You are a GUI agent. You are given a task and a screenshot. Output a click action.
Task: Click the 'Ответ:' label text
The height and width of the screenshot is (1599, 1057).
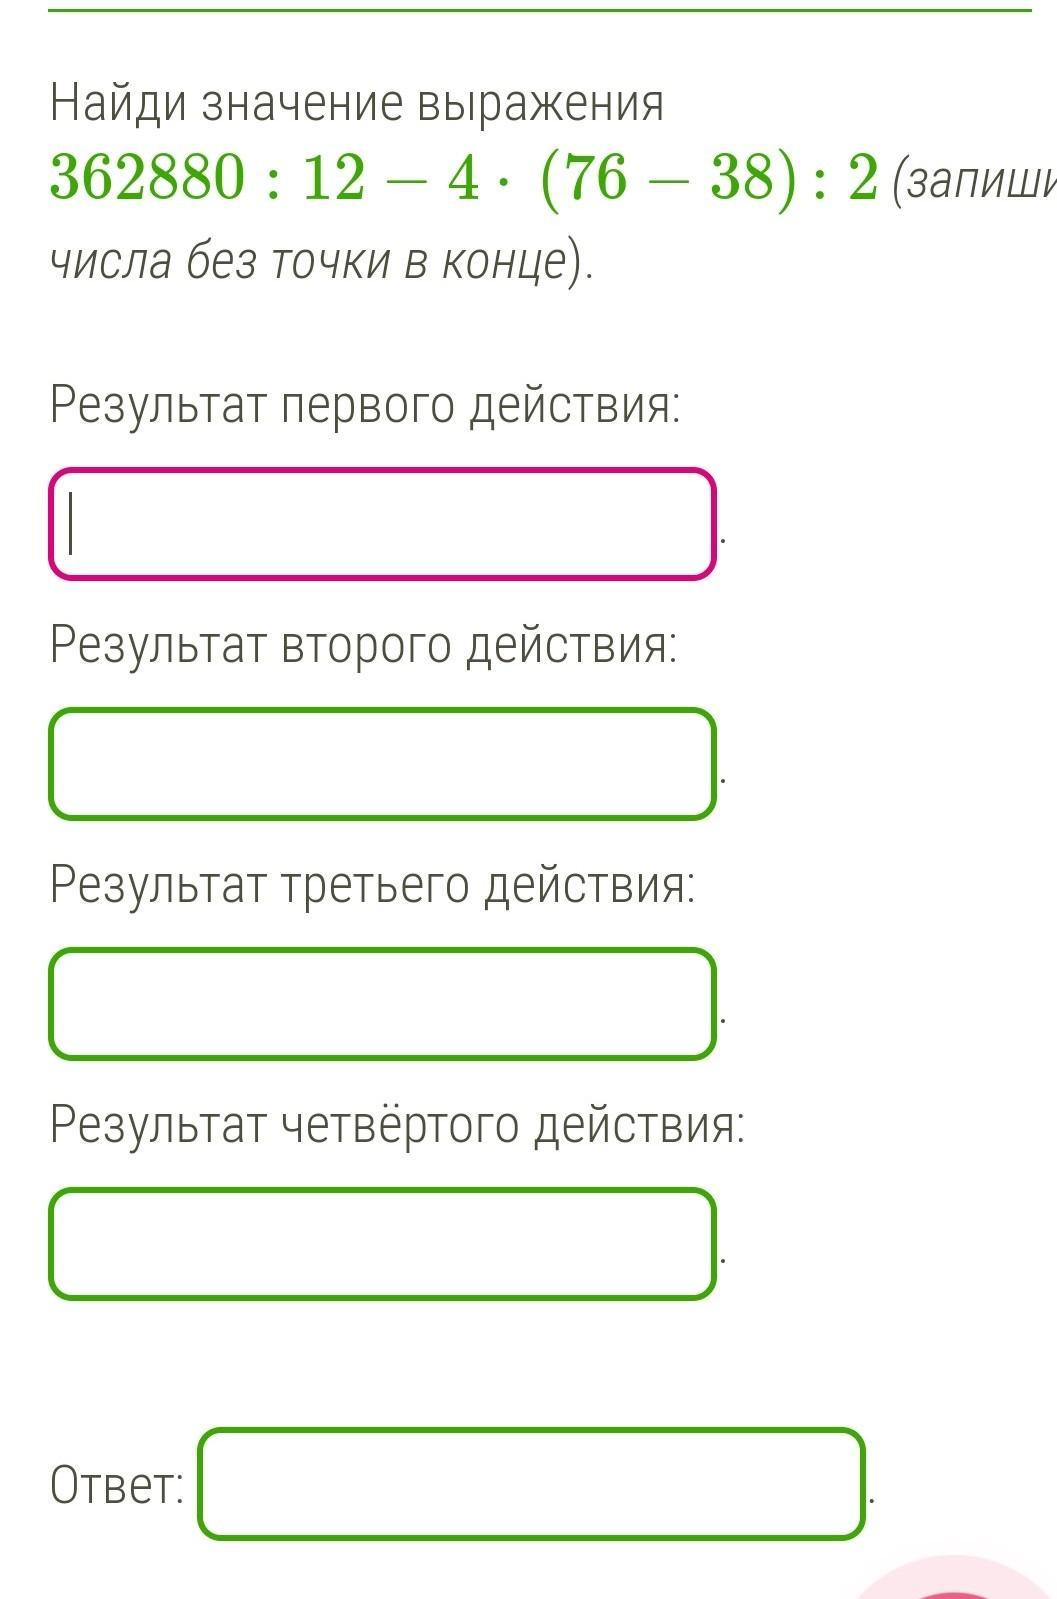(117, 1485)
